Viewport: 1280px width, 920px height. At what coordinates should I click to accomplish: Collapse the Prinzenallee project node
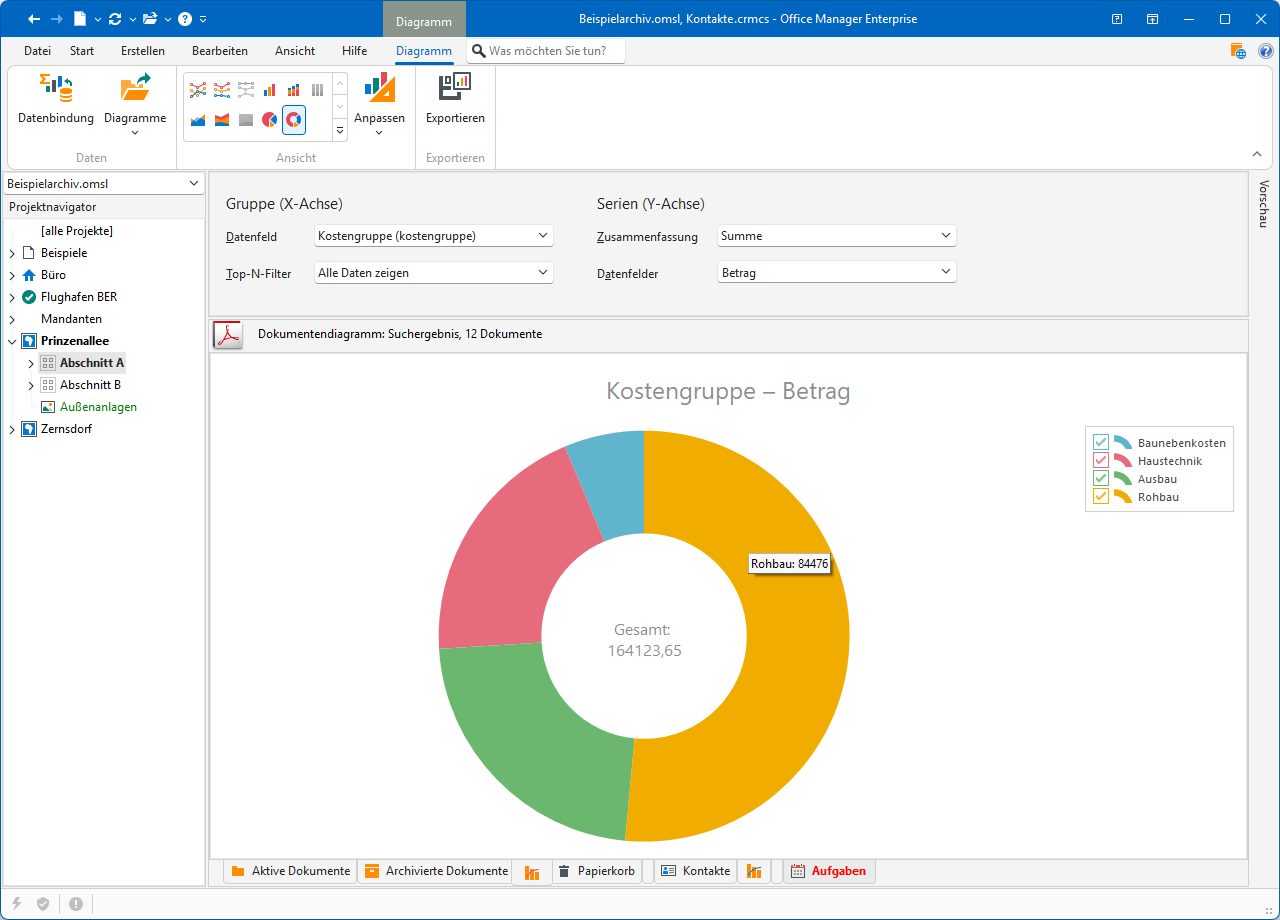pos(12,341)
